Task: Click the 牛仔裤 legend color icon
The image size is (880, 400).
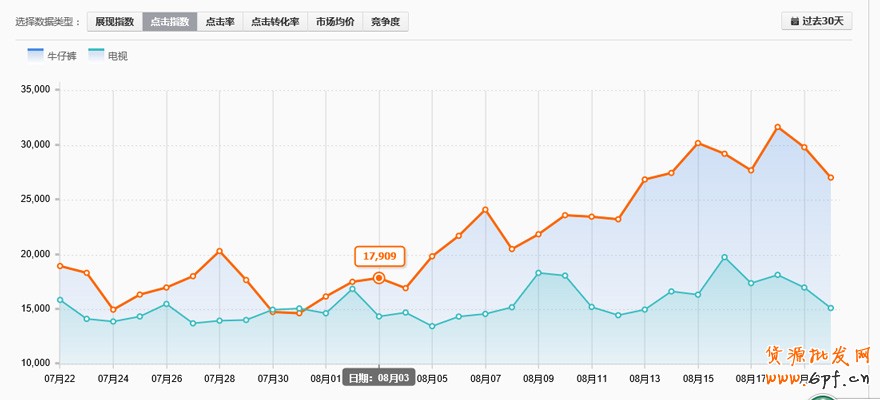Action: pyautogui.click(x=36, y=55)
